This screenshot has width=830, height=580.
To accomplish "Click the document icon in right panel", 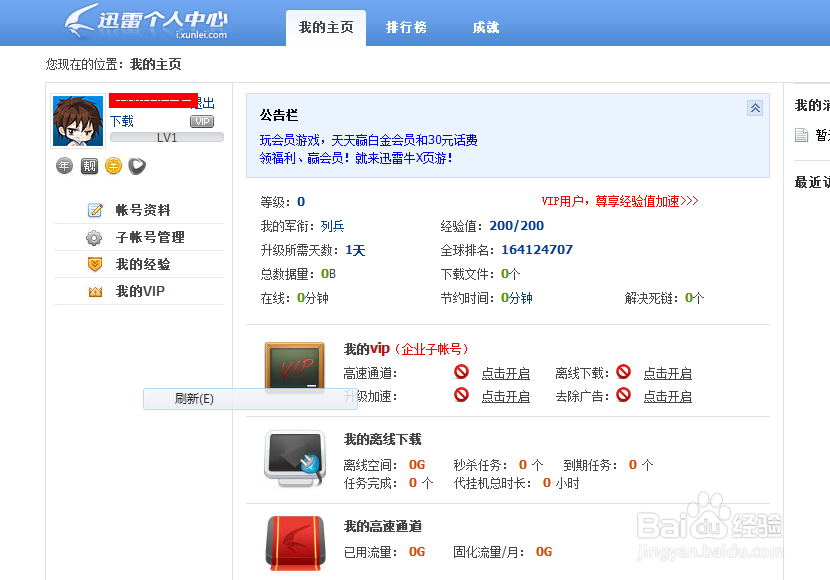I will (x=801, y=135).
